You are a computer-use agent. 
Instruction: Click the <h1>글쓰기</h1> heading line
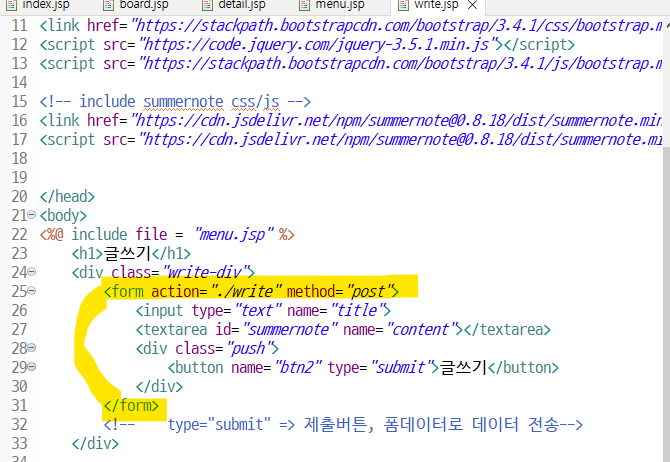pos(131,253)
